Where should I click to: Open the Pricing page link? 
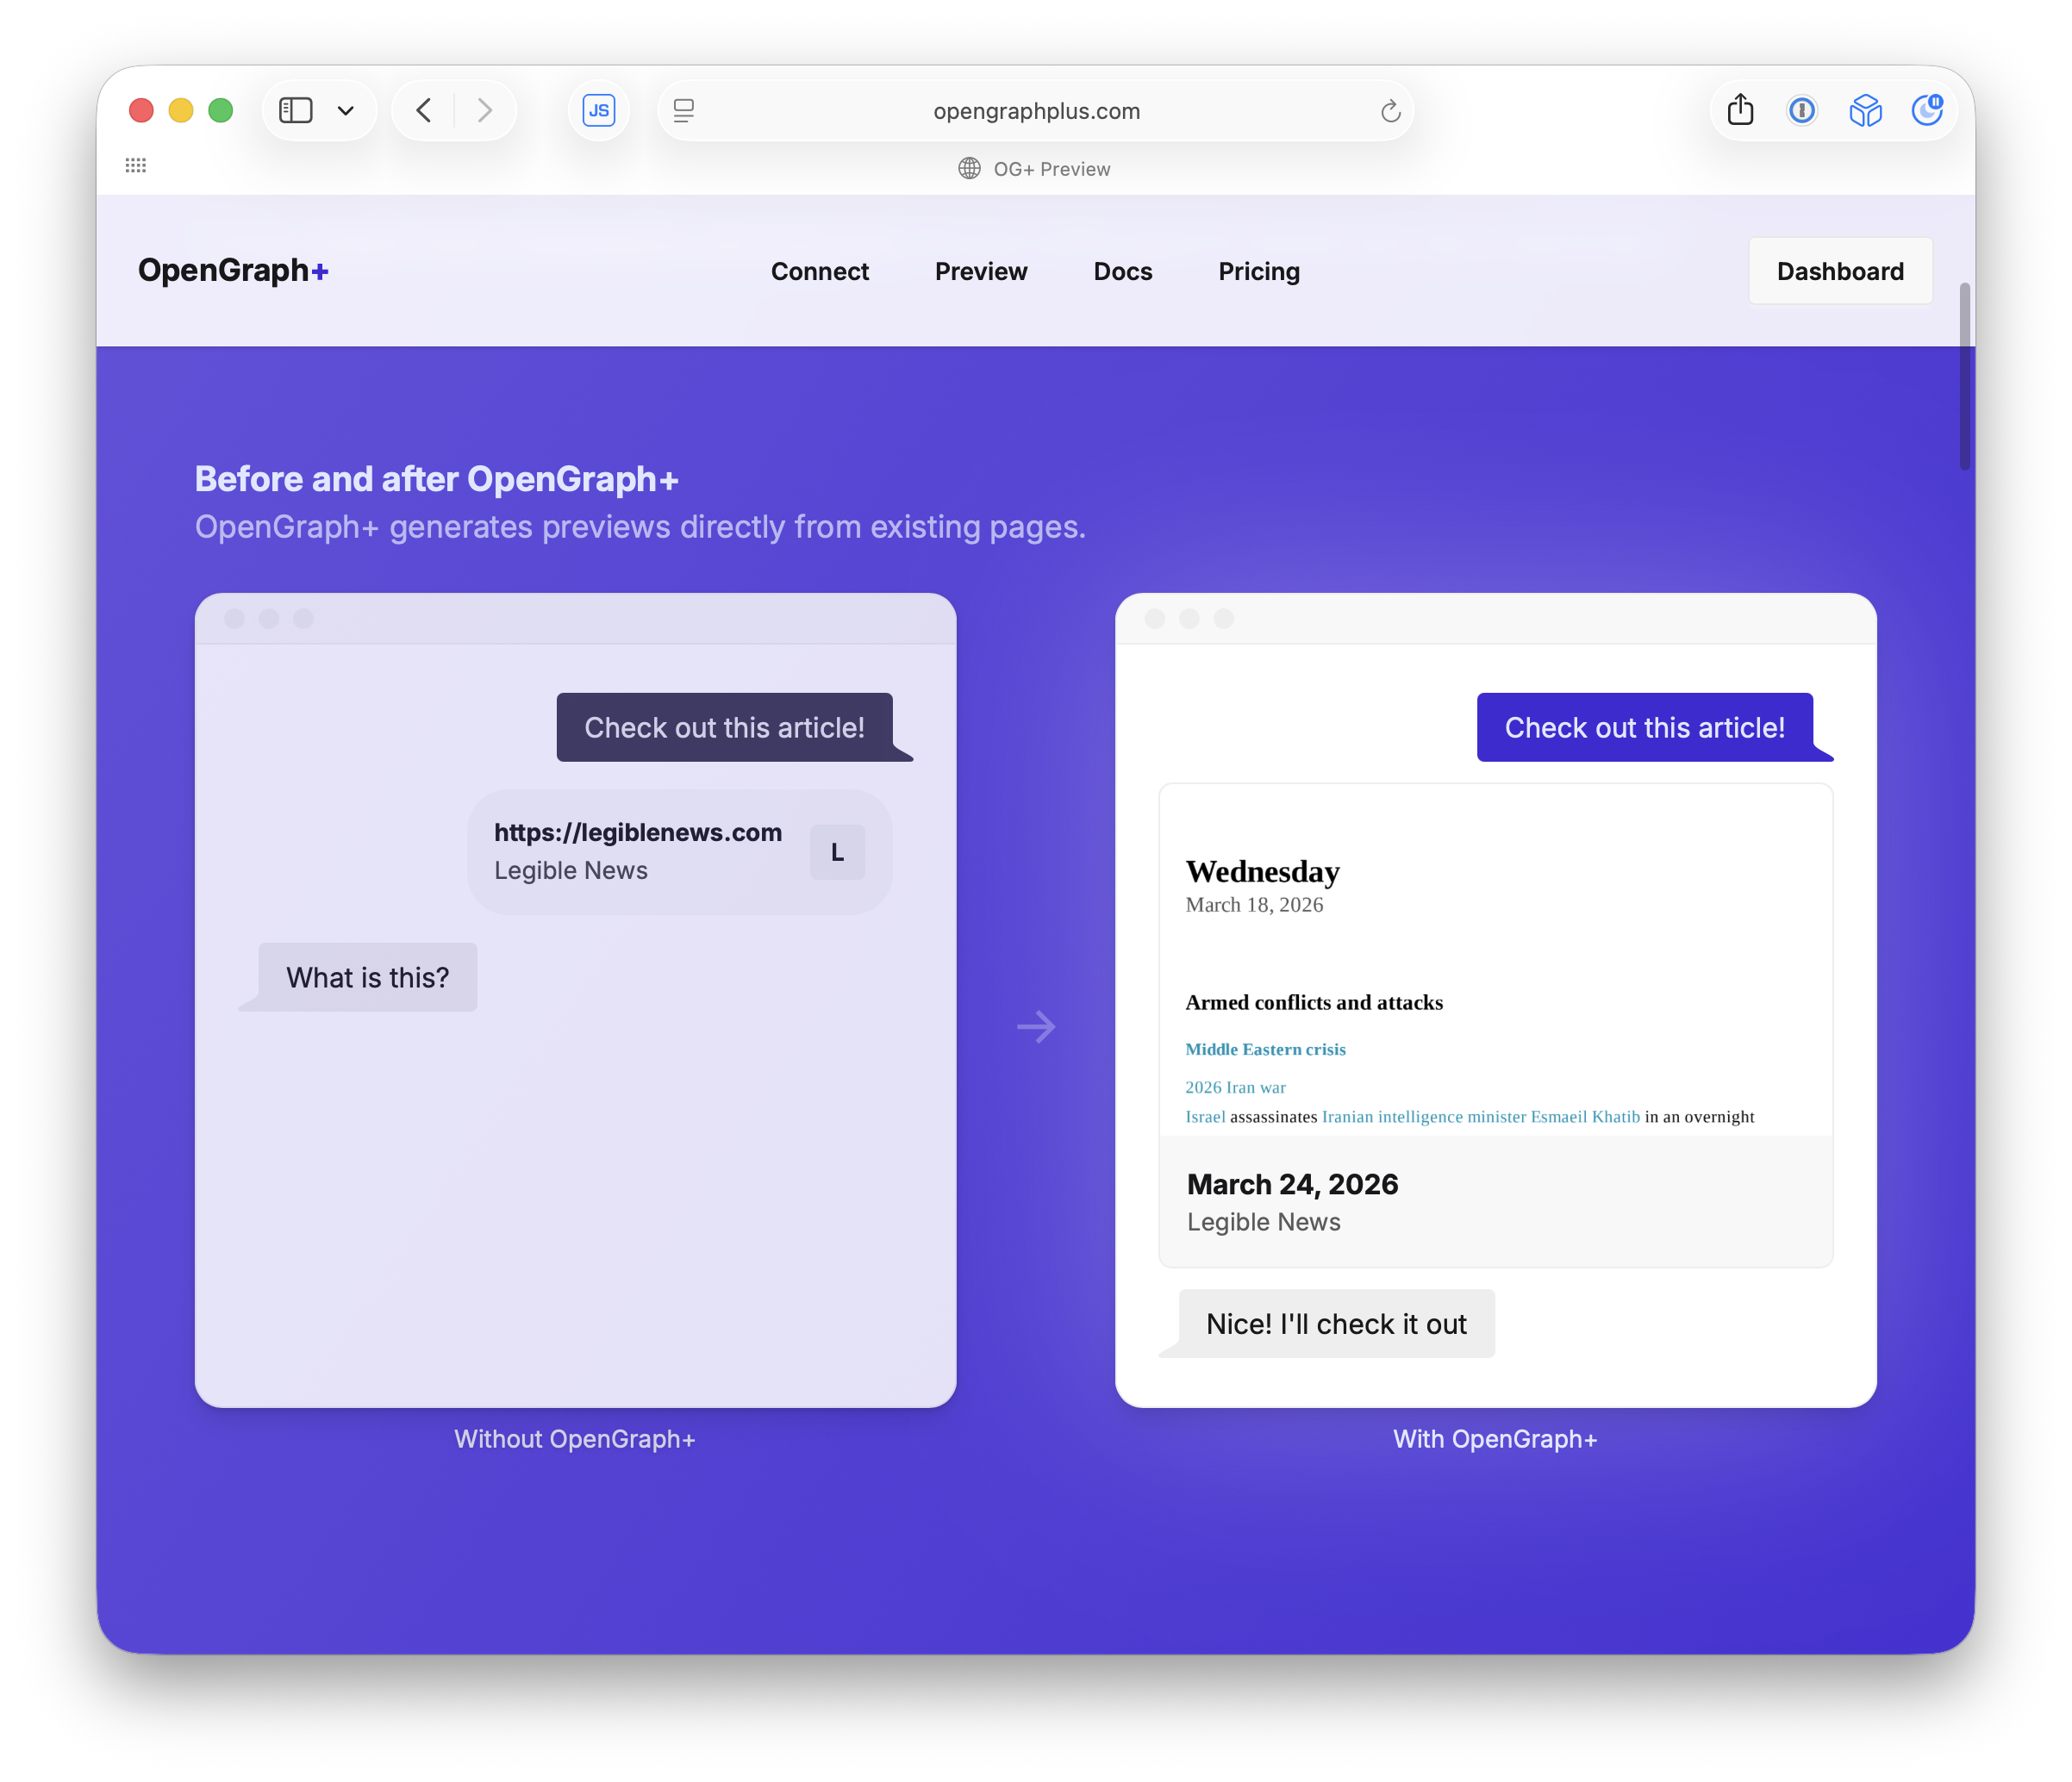coord(1258,271)
